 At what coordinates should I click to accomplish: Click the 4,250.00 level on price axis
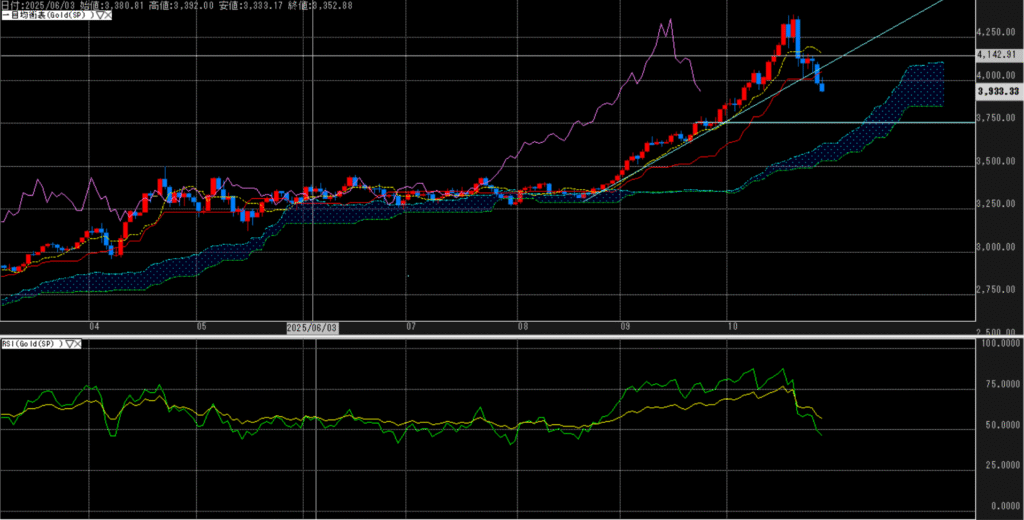pos(997,33)
